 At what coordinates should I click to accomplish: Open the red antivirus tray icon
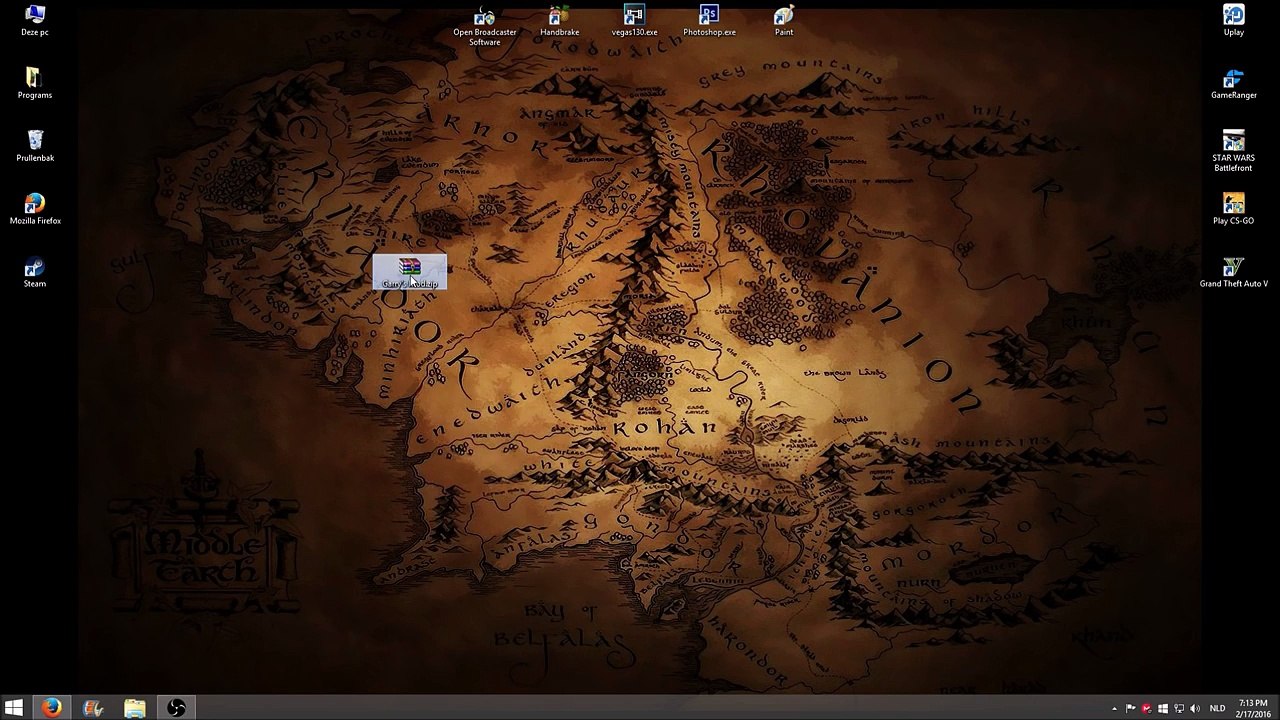pyautogui.click(x=1146, y=709)
